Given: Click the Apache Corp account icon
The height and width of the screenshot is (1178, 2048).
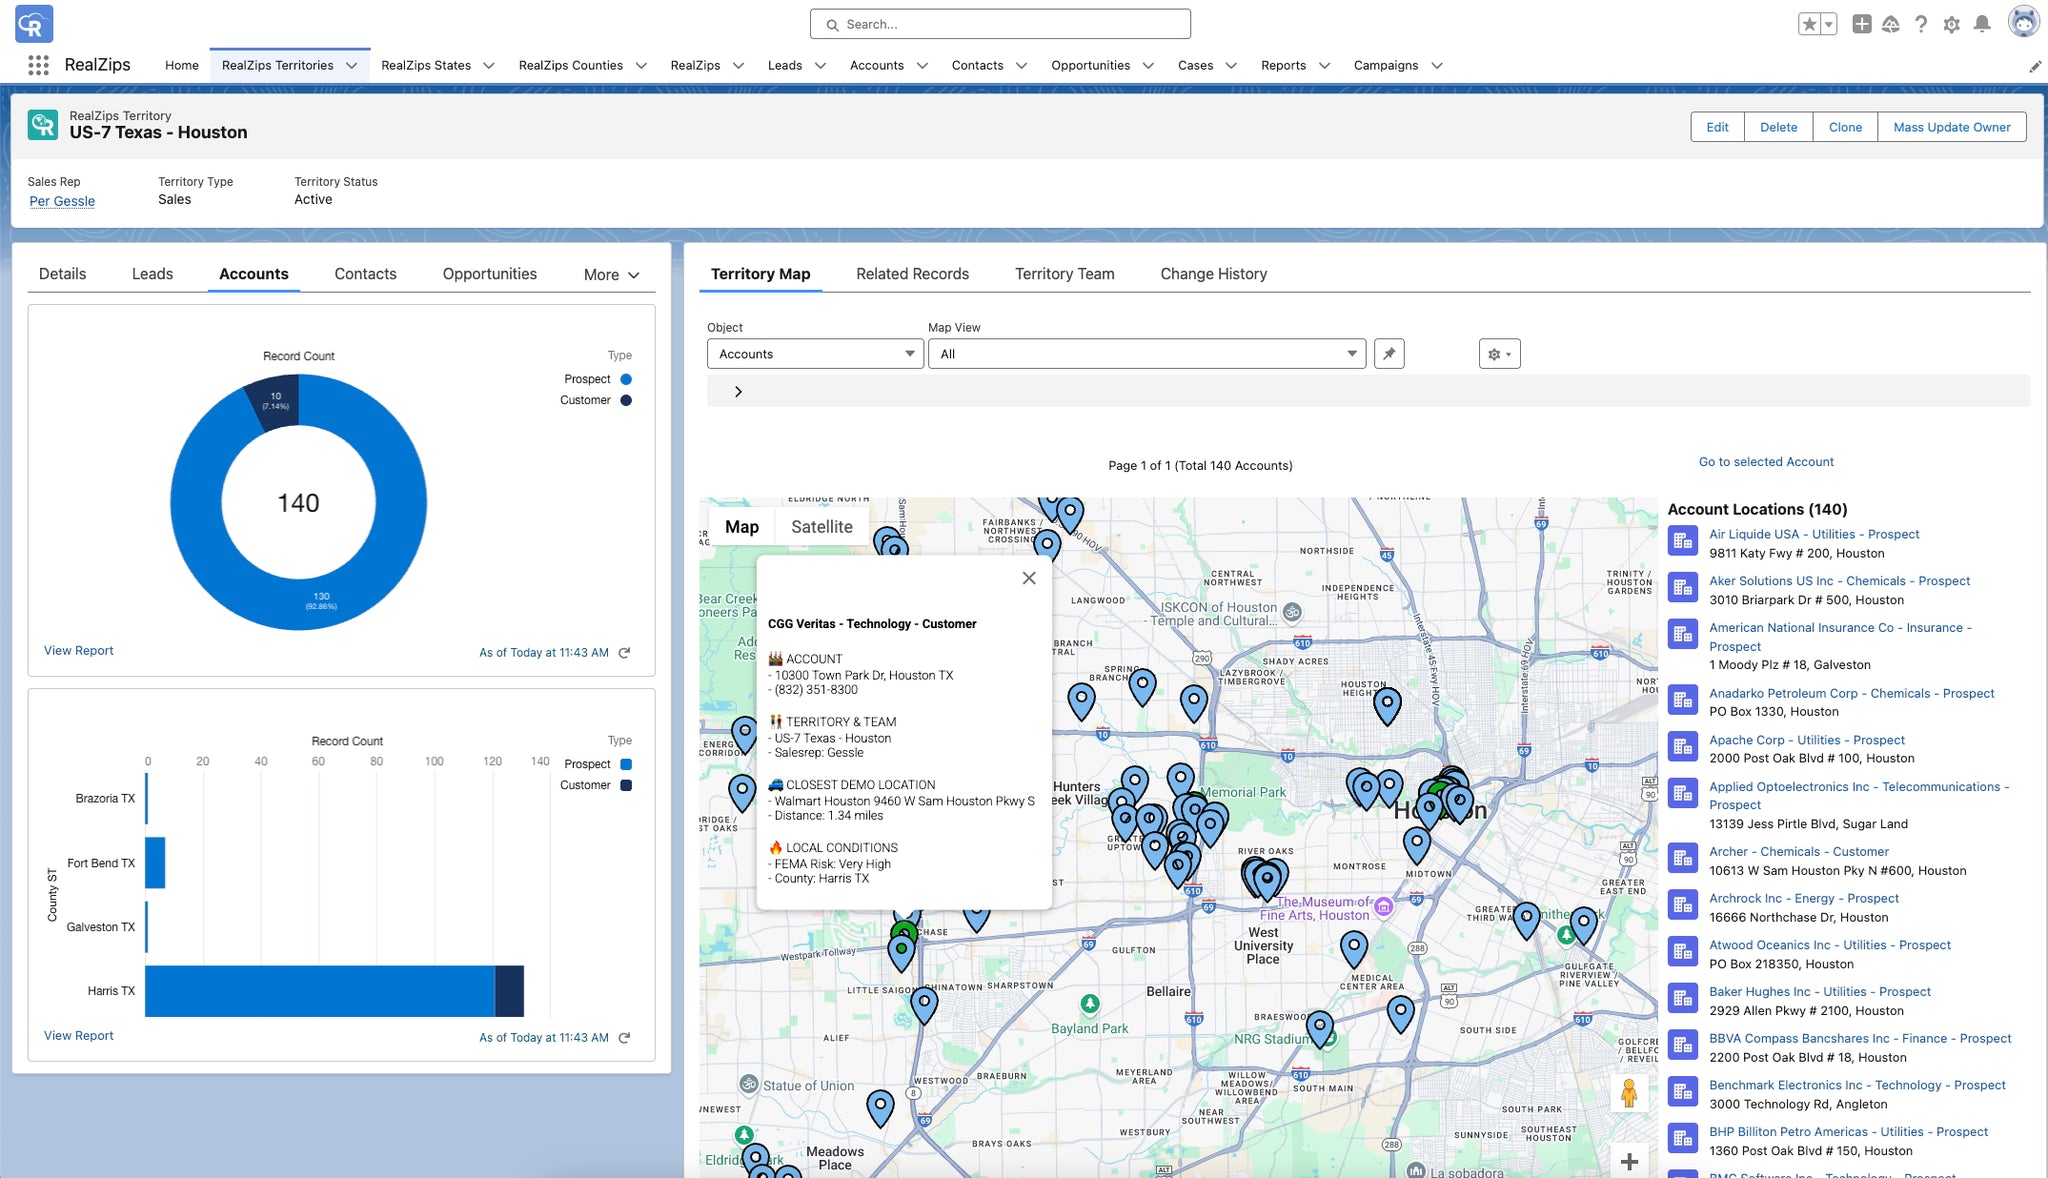Looking at the screenshot, I should [1683, 748].
